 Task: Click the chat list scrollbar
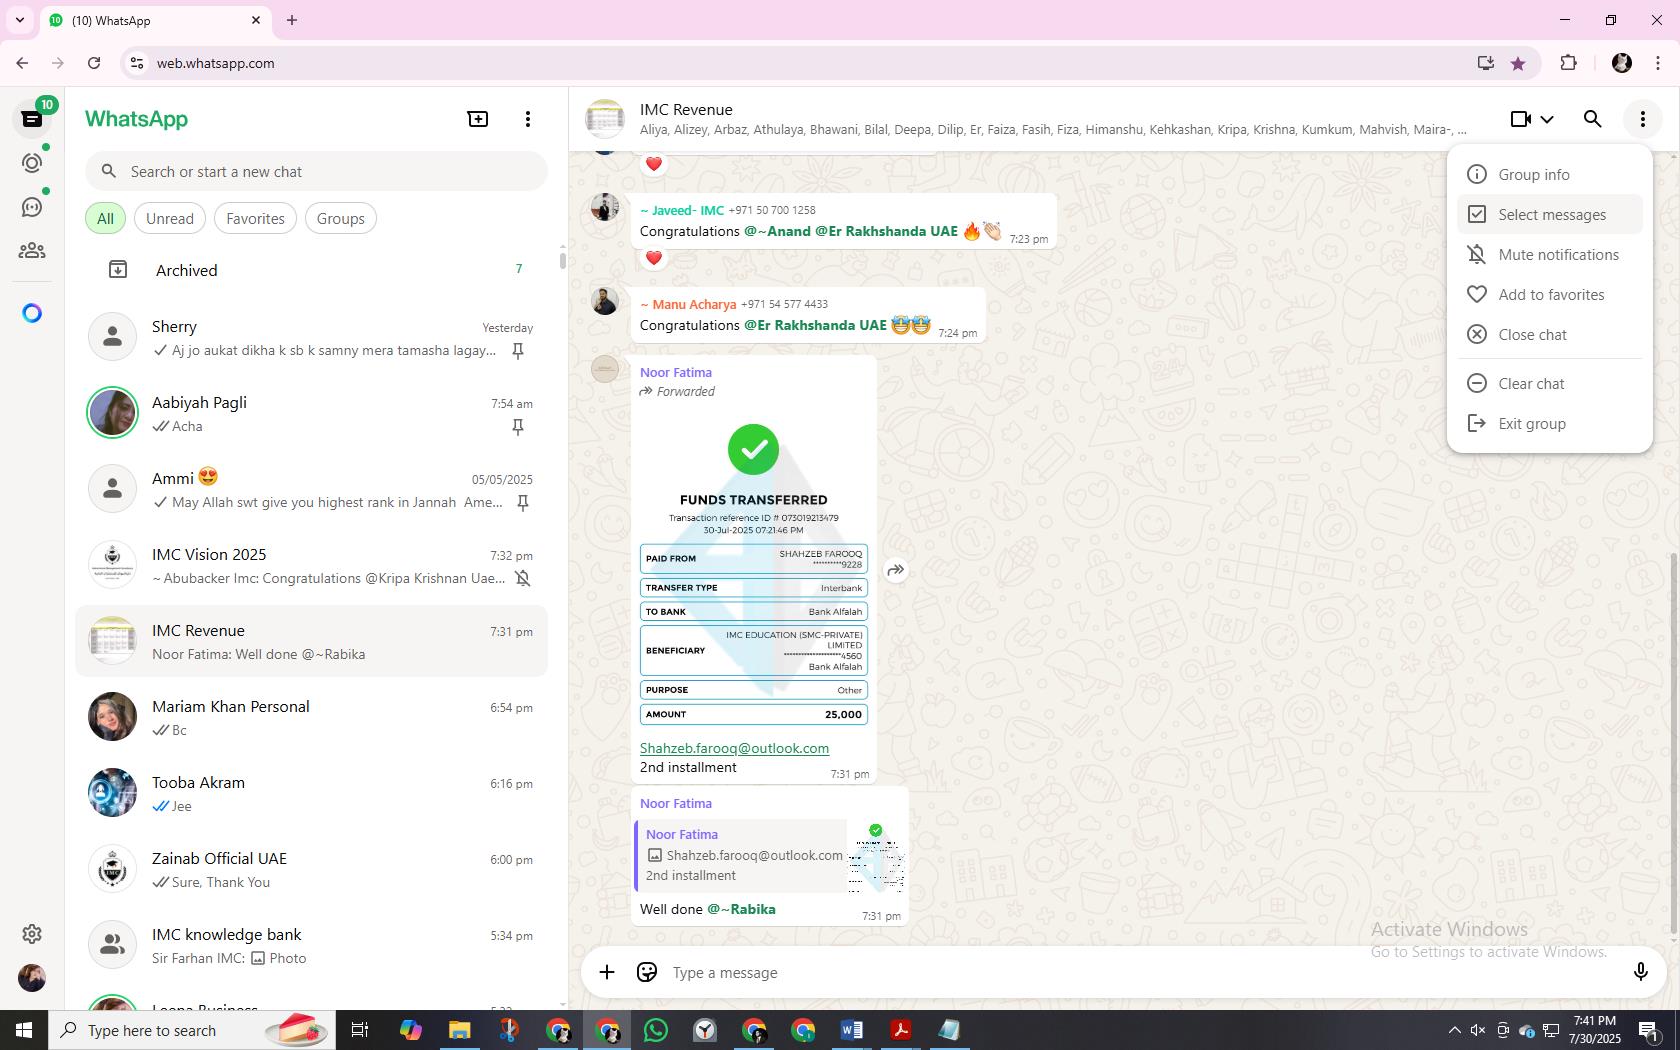[562, 260]
